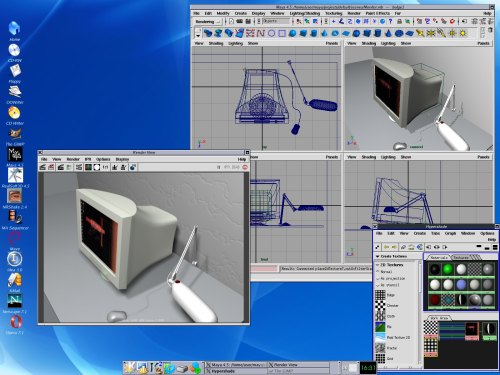The image size is (500, 375).
Task: Click the display alpha channel icon in Render View
Action: click(97, 167)
